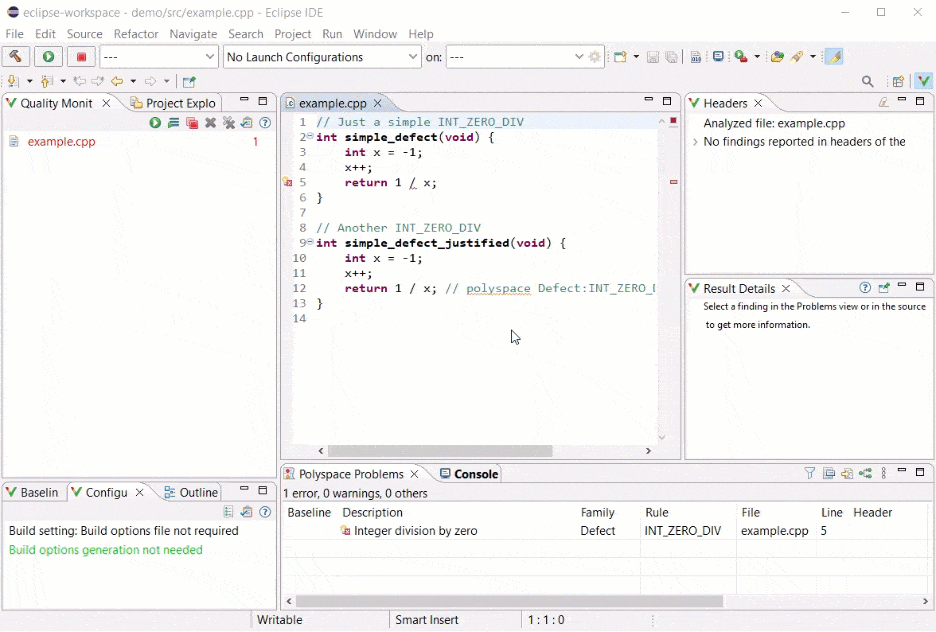Viewport: 936px width, 632px height.
Task: Switch to the Console tab
Action: pyautogui.click(x=469, y=474)
